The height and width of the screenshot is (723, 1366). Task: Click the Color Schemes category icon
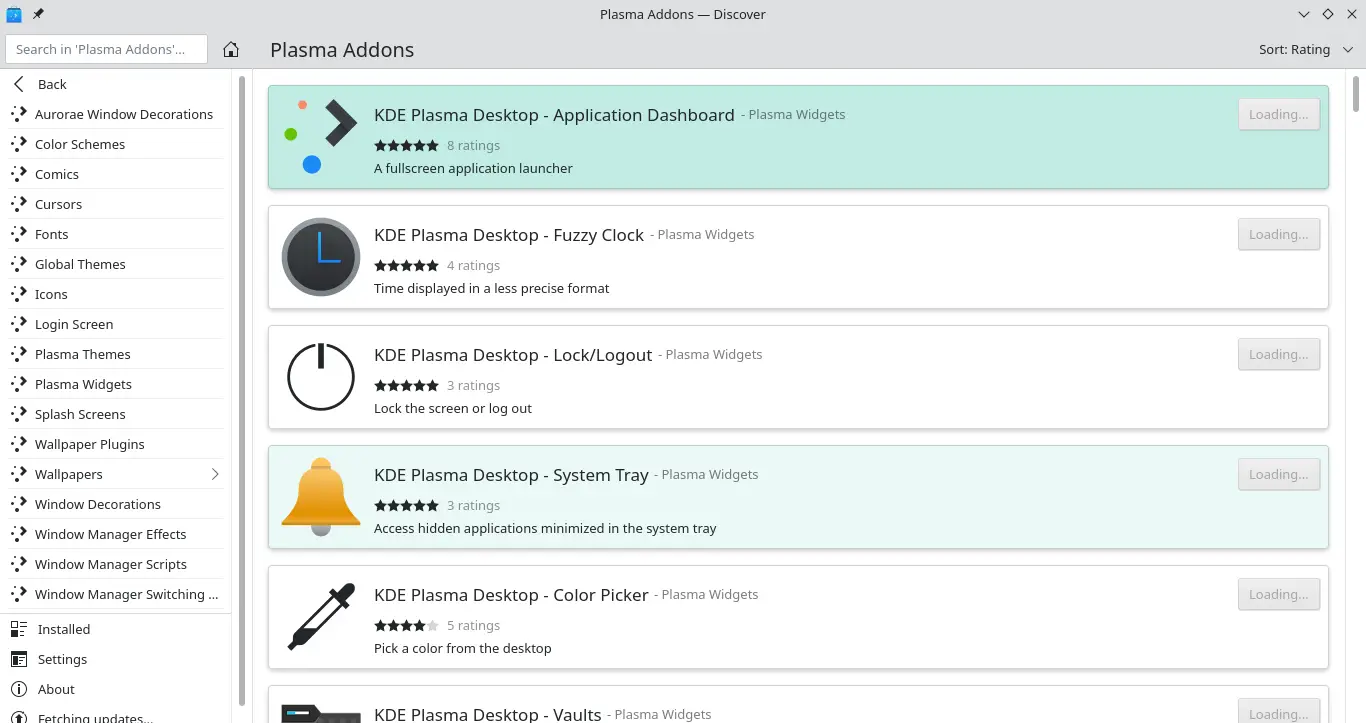[19, 144]
